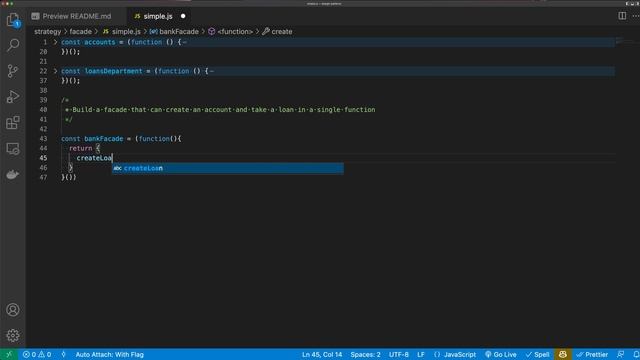Click the minimap at editor's right edge

(x=627, y=41)
